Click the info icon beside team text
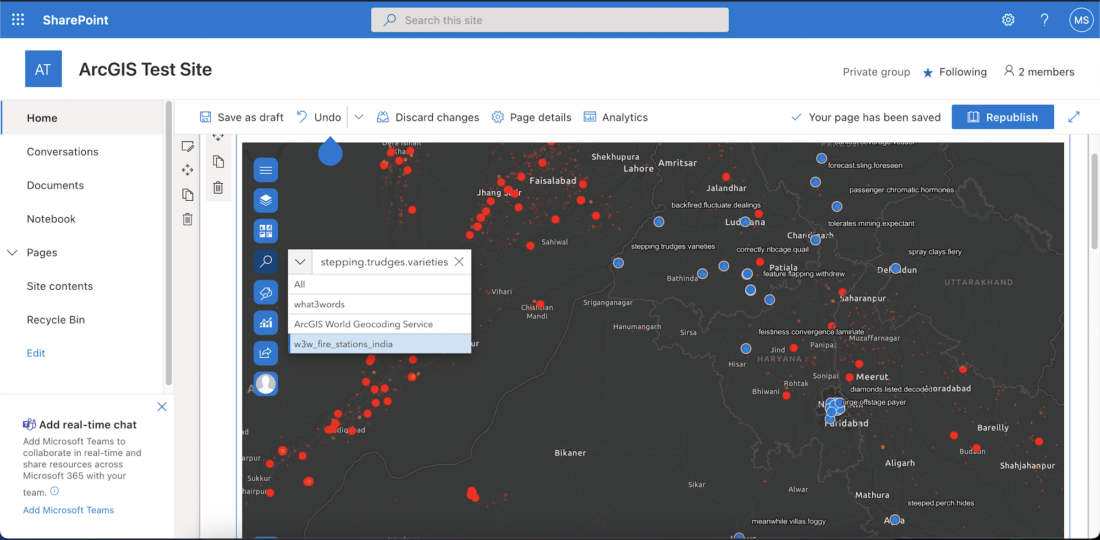1100x540 pixels. (55, 491)
